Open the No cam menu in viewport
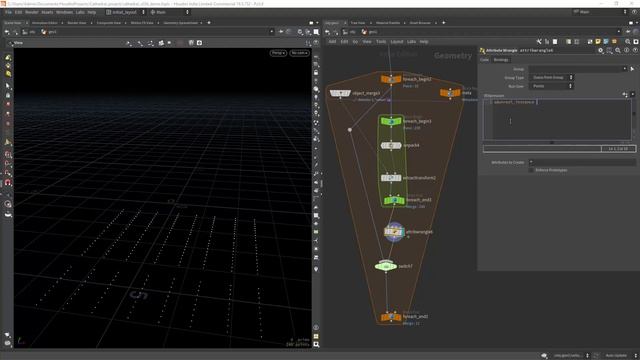Screen dimensions: 640x360 tap(299, 53)
